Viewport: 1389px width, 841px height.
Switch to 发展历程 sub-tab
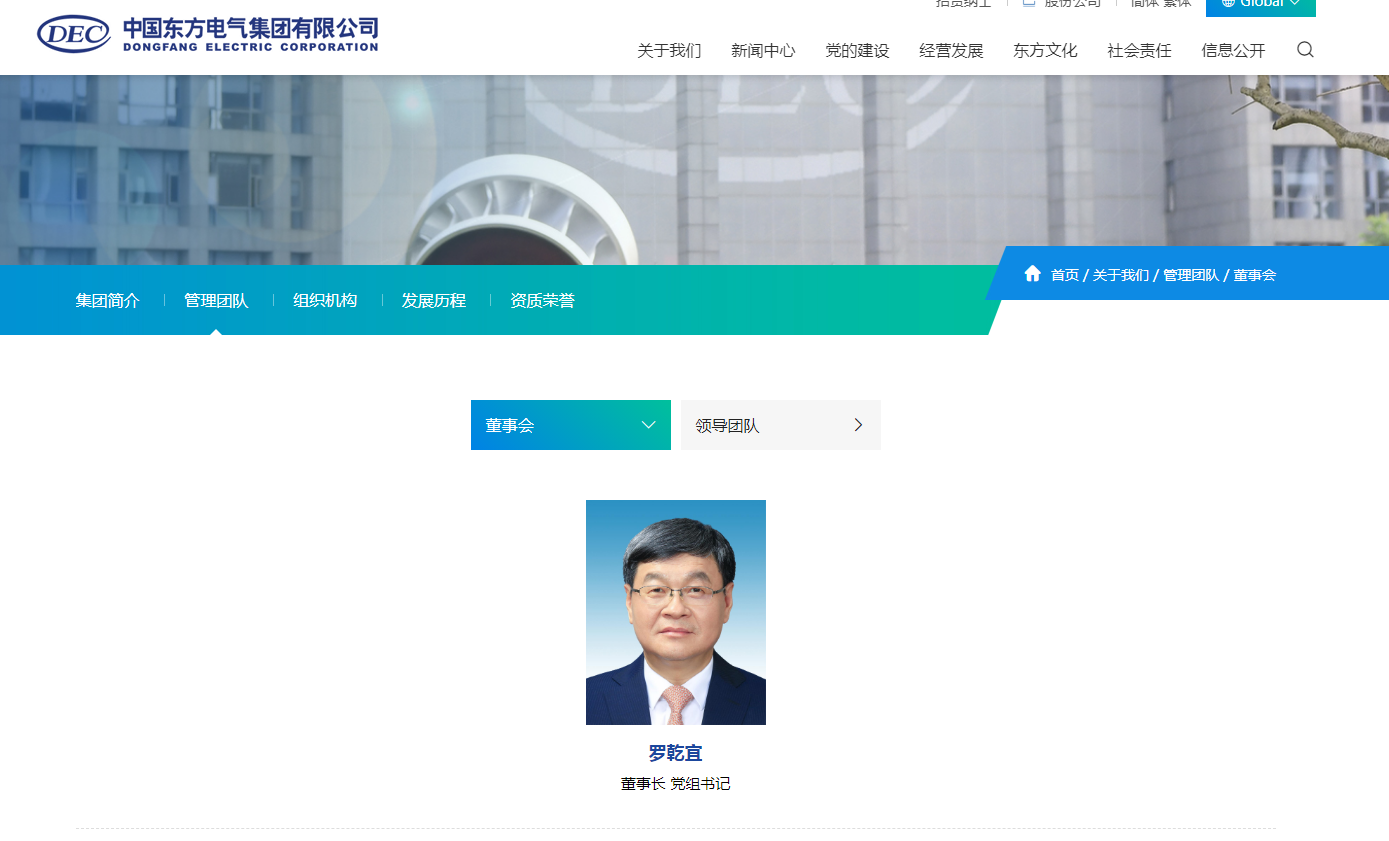click(x=434, y=300)
